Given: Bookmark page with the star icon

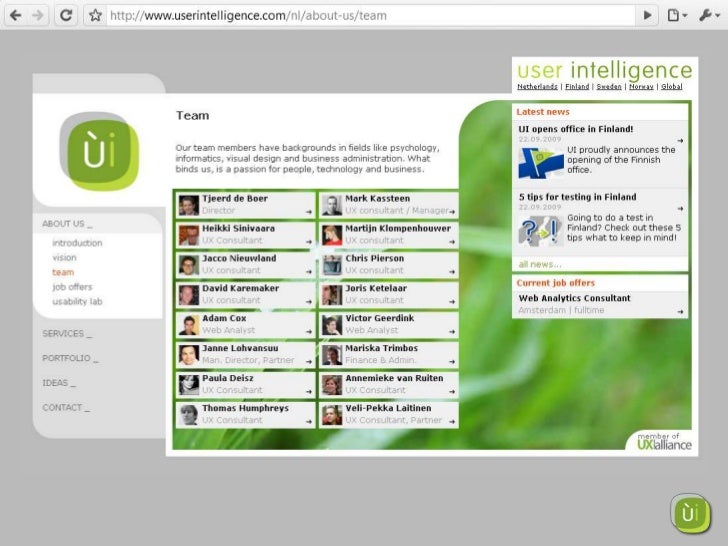Looking at the screenshot, I should (x=95, y=15).
